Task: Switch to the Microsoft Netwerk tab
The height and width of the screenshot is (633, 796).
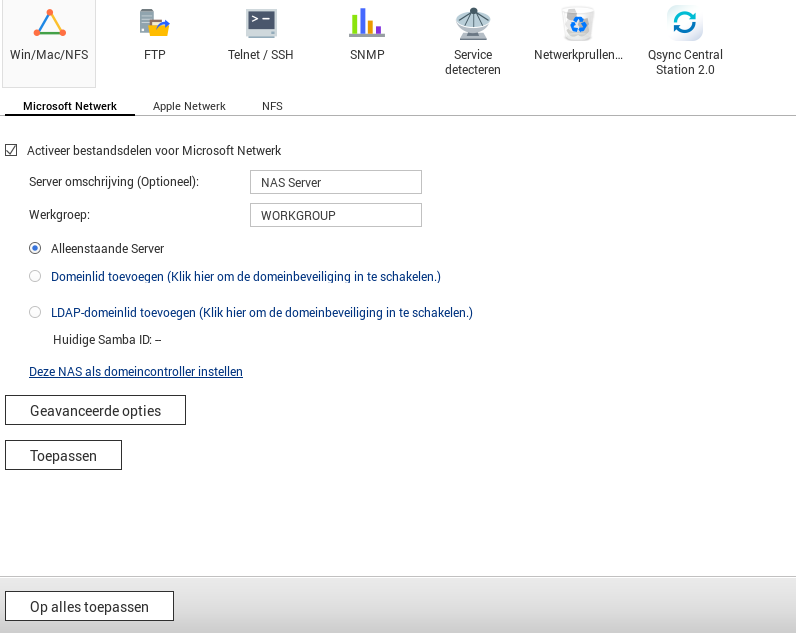Action: (70, 106)
